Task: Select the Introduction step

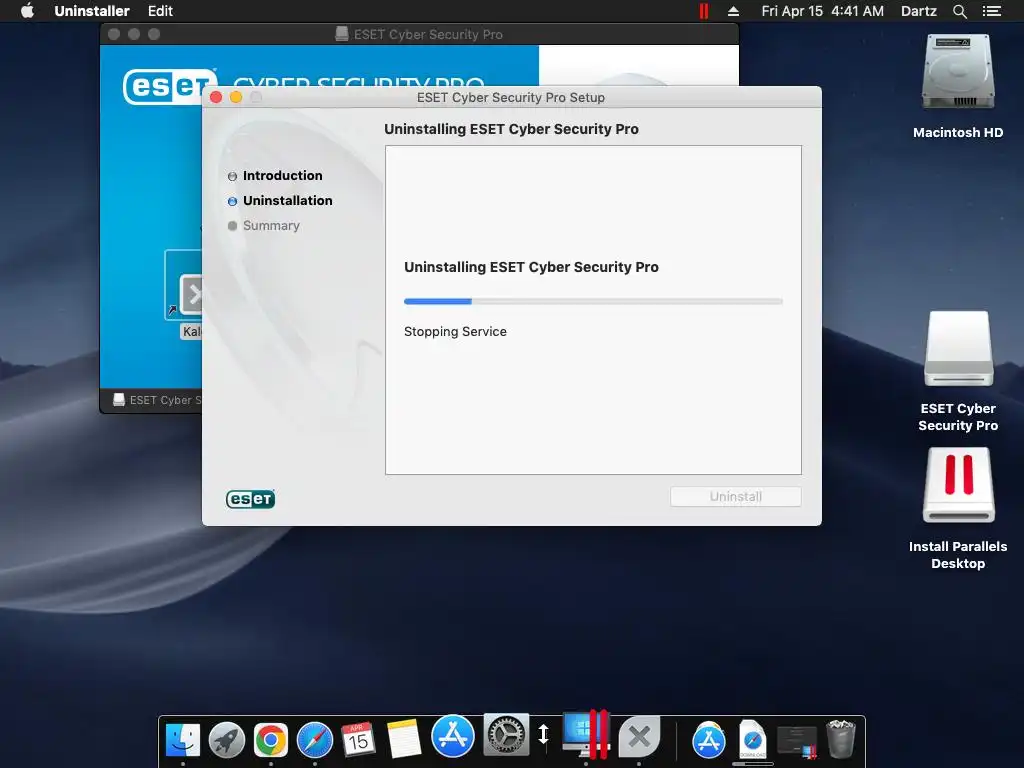Action: click(282, 176)
